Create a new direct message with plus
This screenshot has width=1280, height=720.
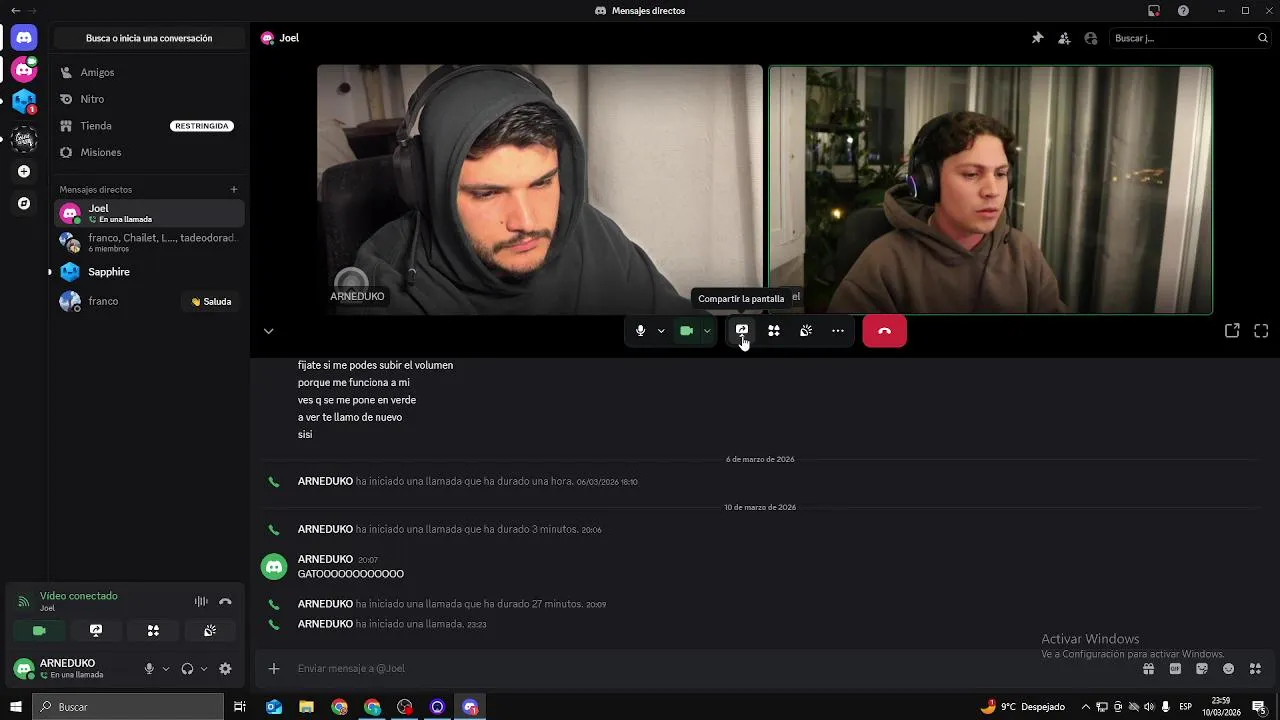tap(234, 189)
